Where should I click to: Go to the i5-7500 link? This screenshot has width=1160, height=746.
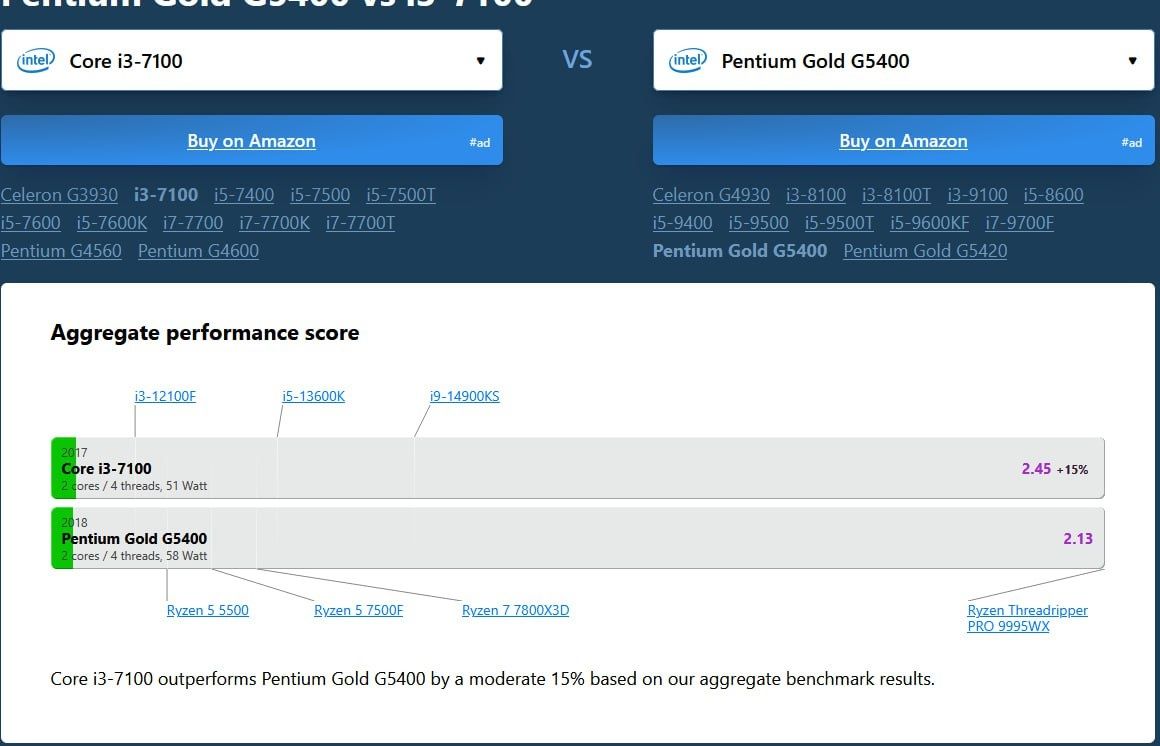pos(320,195)
